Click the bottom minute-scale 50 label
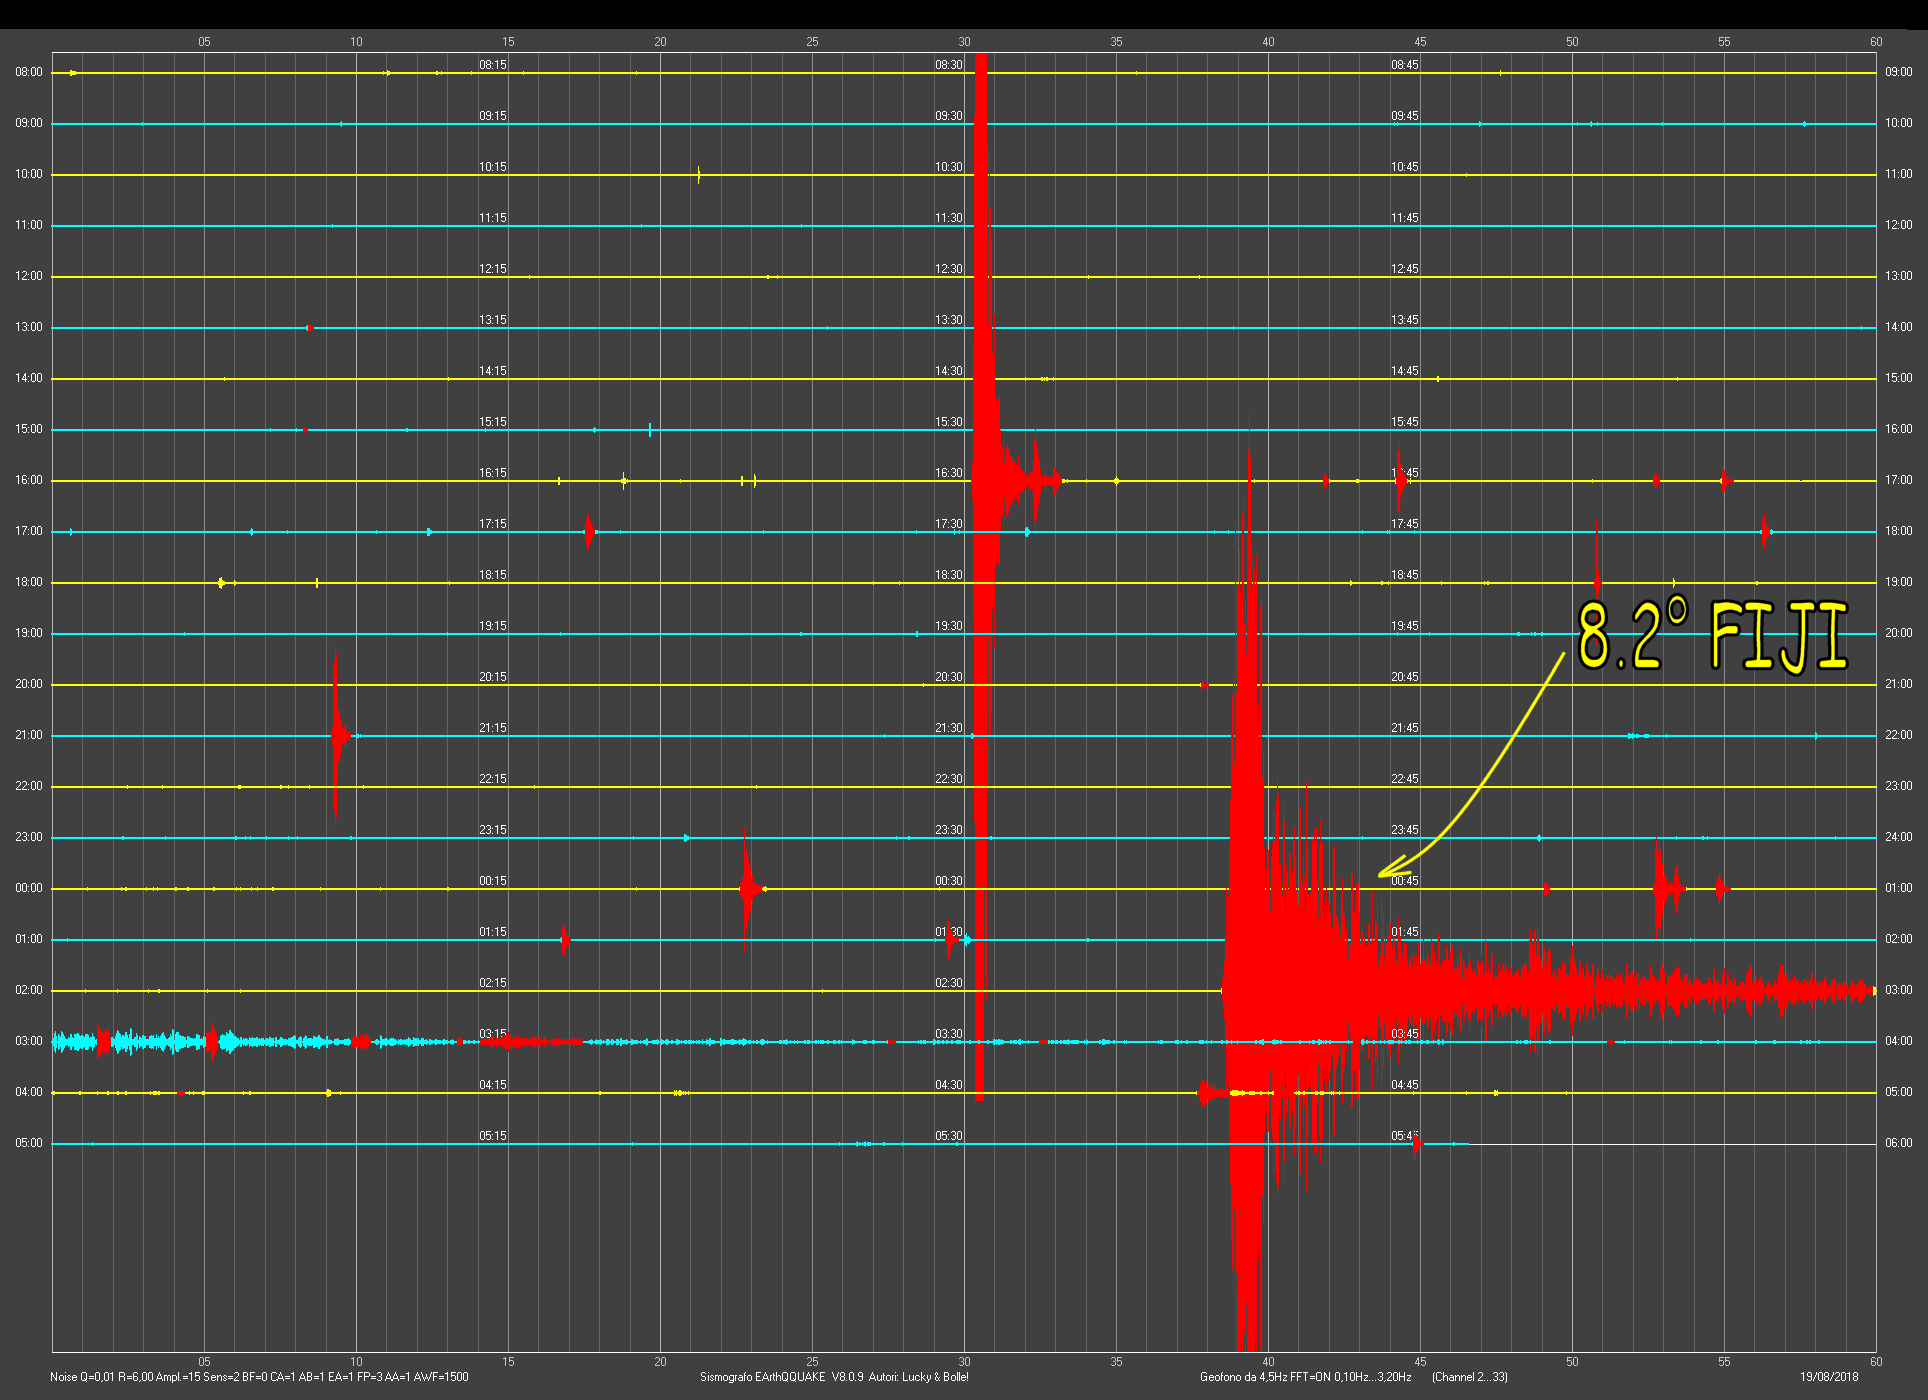1928x1400 pixels. click(x=1572, y=1362)
